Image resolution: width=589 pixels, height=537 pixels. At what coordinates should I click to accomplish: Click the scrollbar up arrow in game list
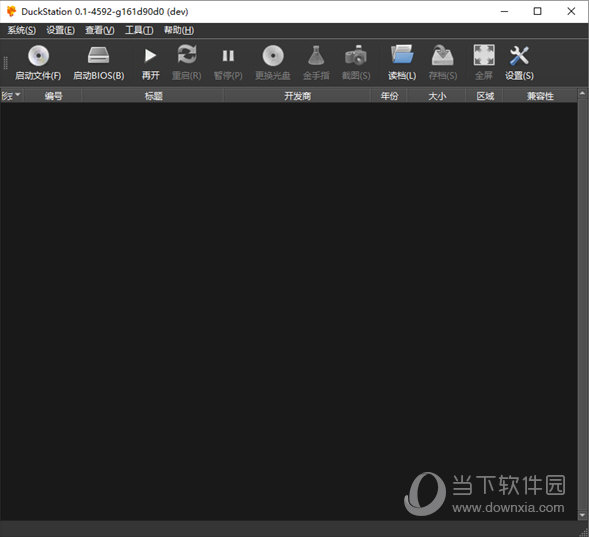click(x=583, y=93)
